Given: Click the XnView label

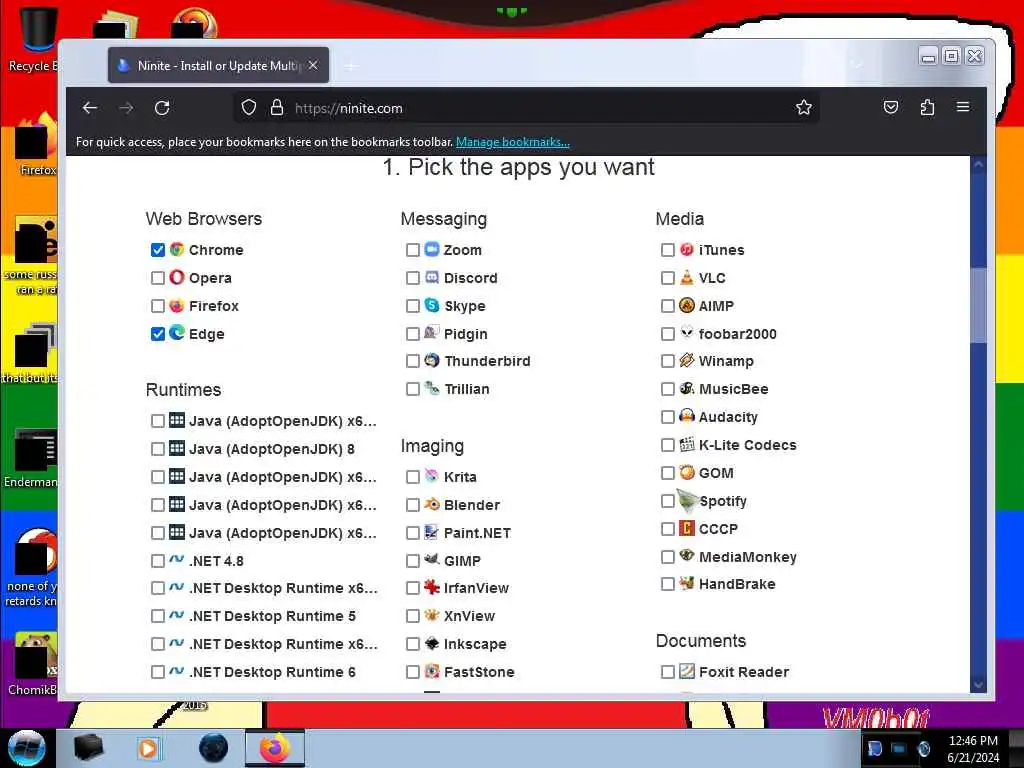Looking at the screenshot, I should click(x=470, y=616).
